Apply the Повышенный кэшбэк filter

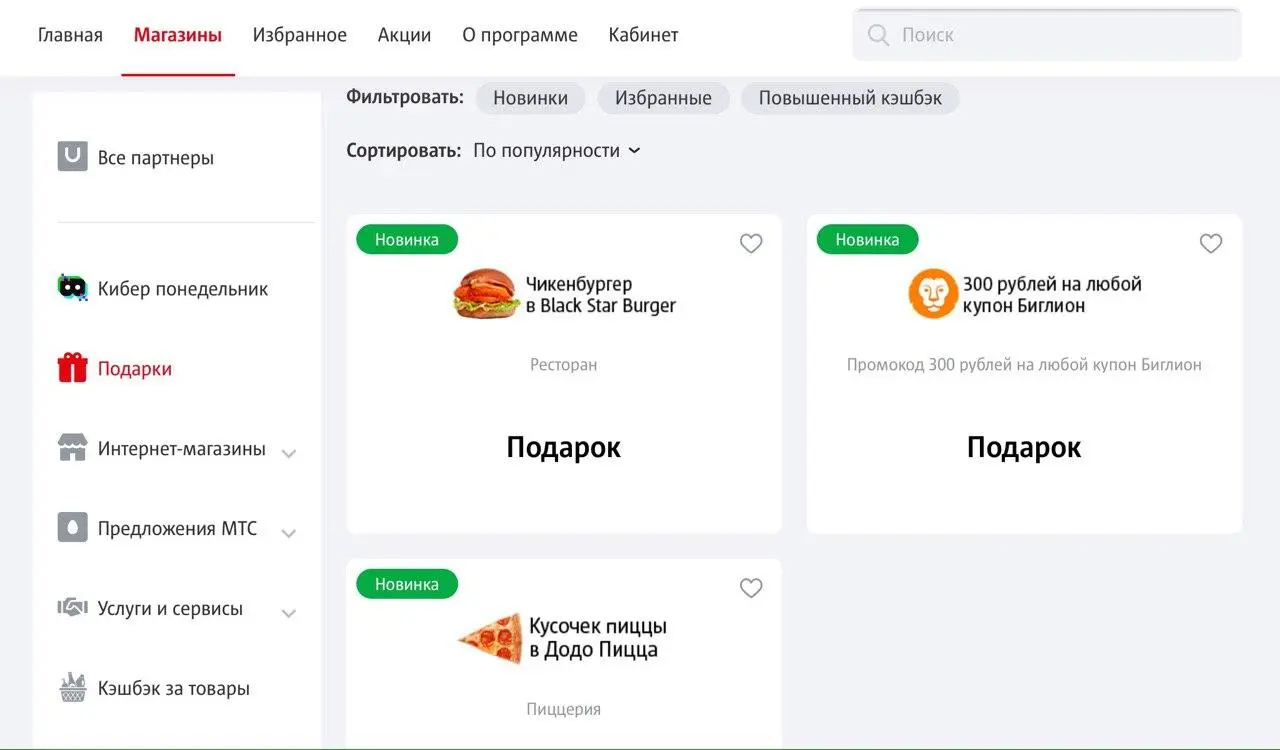point(850,98)
